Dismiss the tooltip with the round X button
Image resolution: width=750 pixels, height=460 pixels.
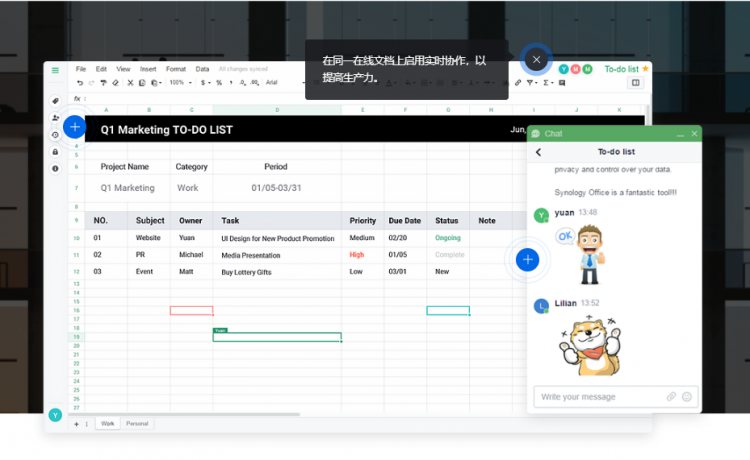coord(536,60)
